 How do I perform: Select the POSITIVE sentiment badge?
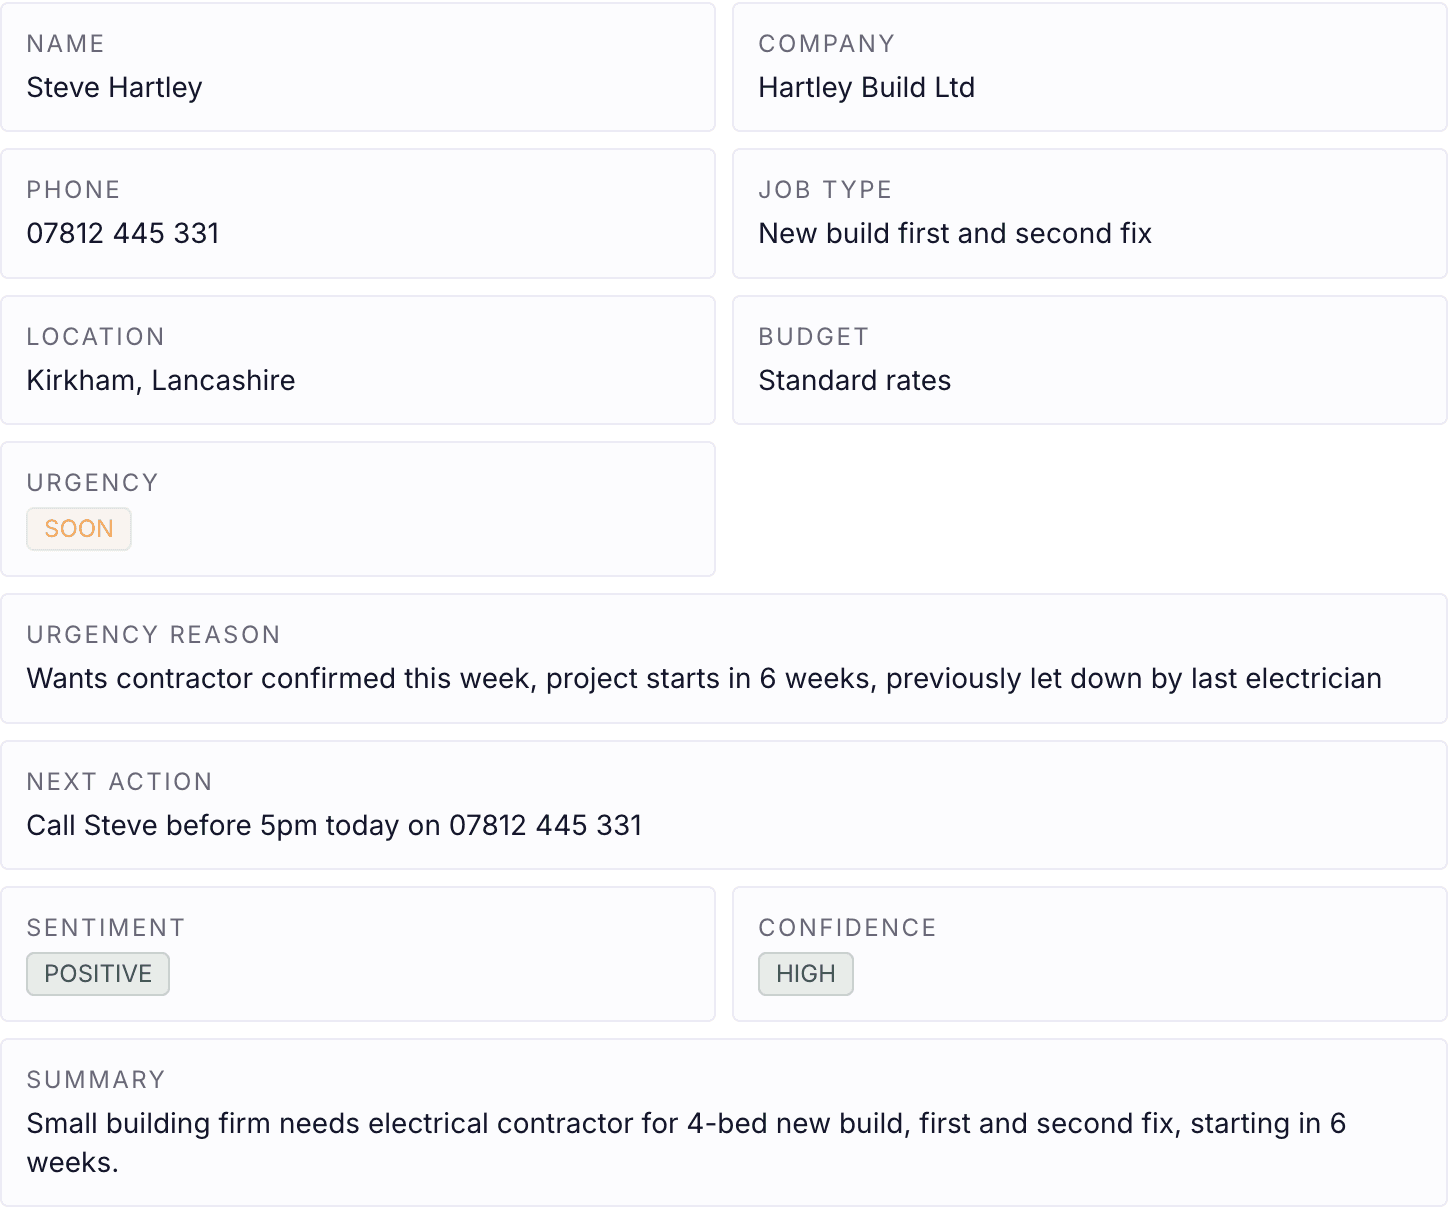click(x=98, y=974)
